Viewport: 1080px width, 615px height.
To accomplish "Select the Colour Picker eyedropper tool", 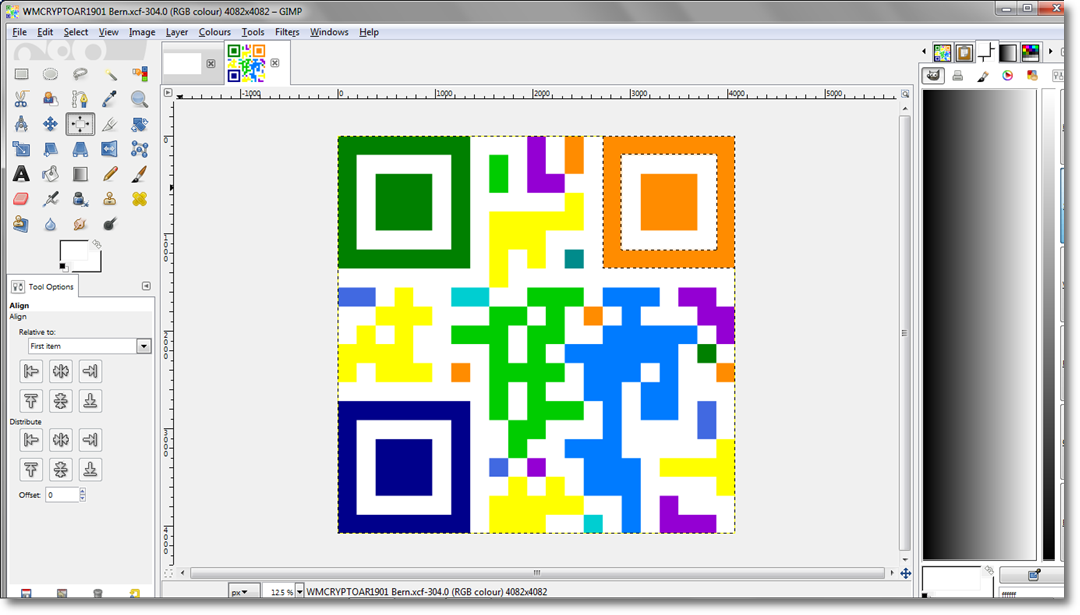I will tap(110, 98).
